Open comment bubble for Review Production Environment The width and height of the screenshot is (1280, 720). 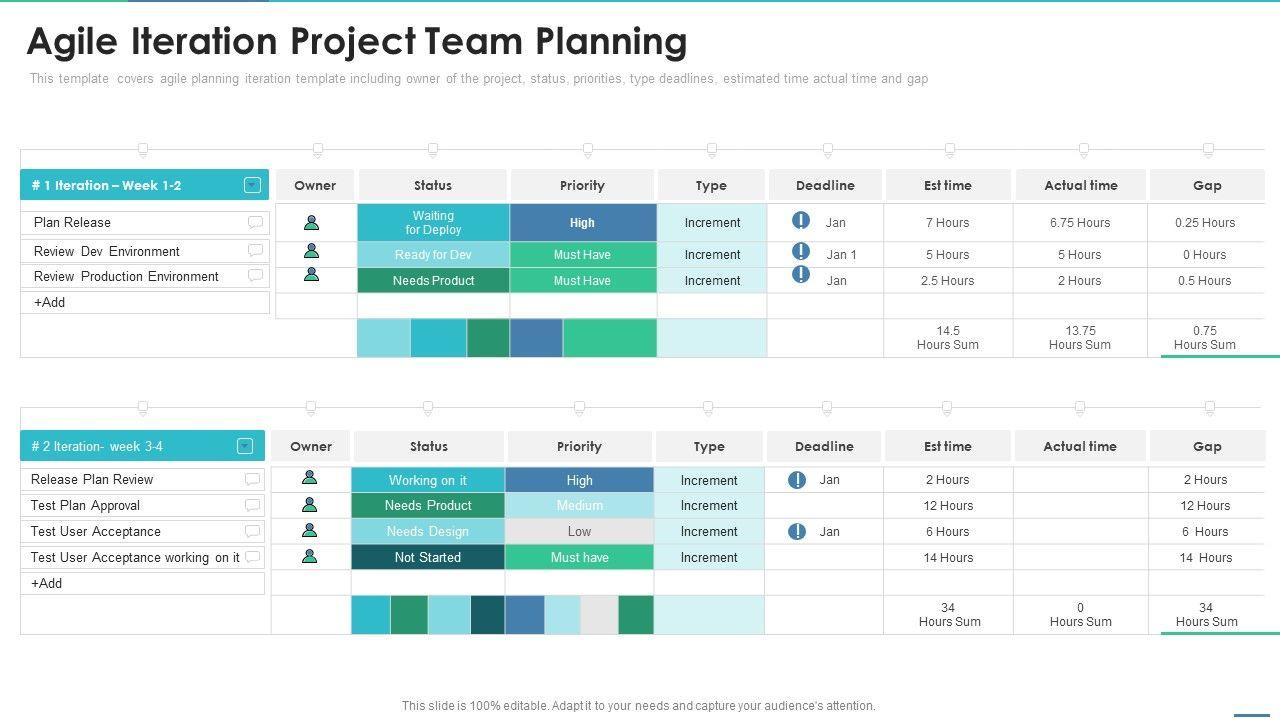coord(255,276)
